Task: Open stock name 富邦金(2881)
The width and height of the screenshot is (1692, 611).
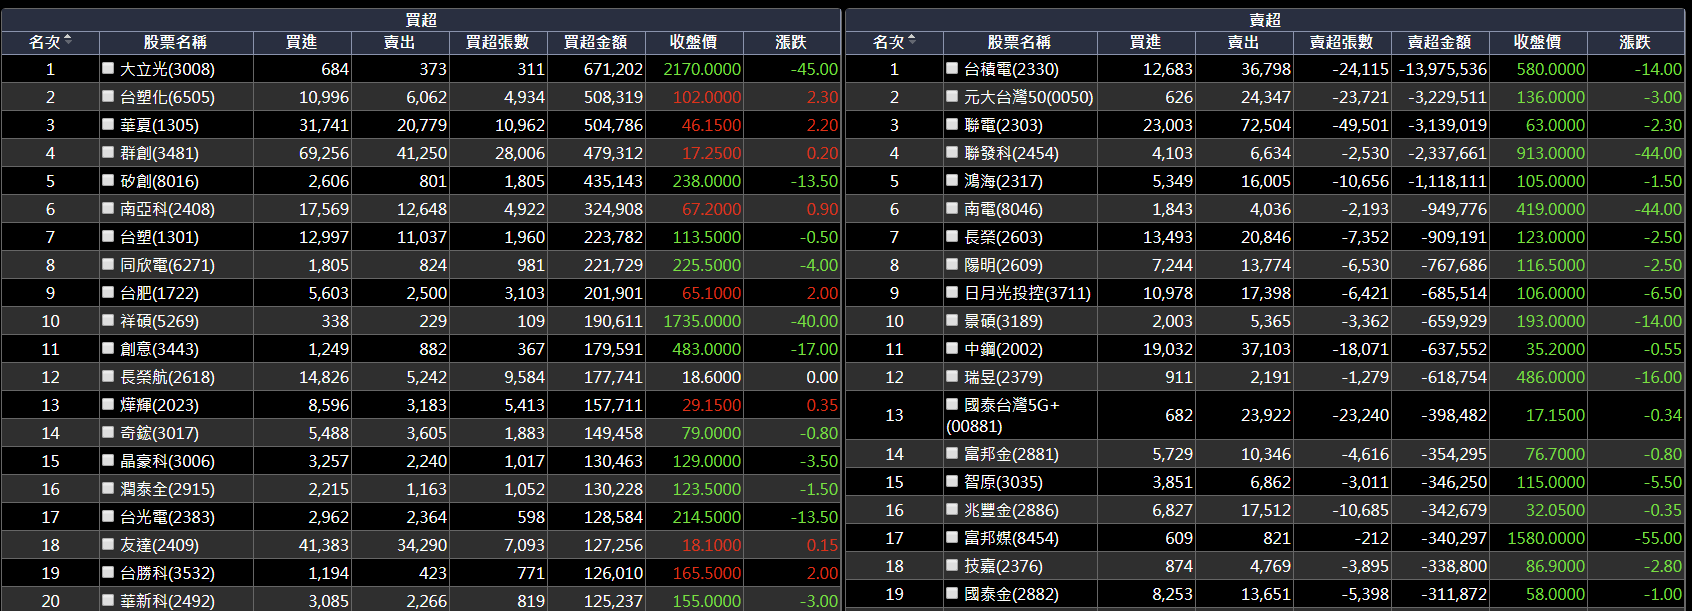Action: pyautogui.click(x=1011, y=454)
